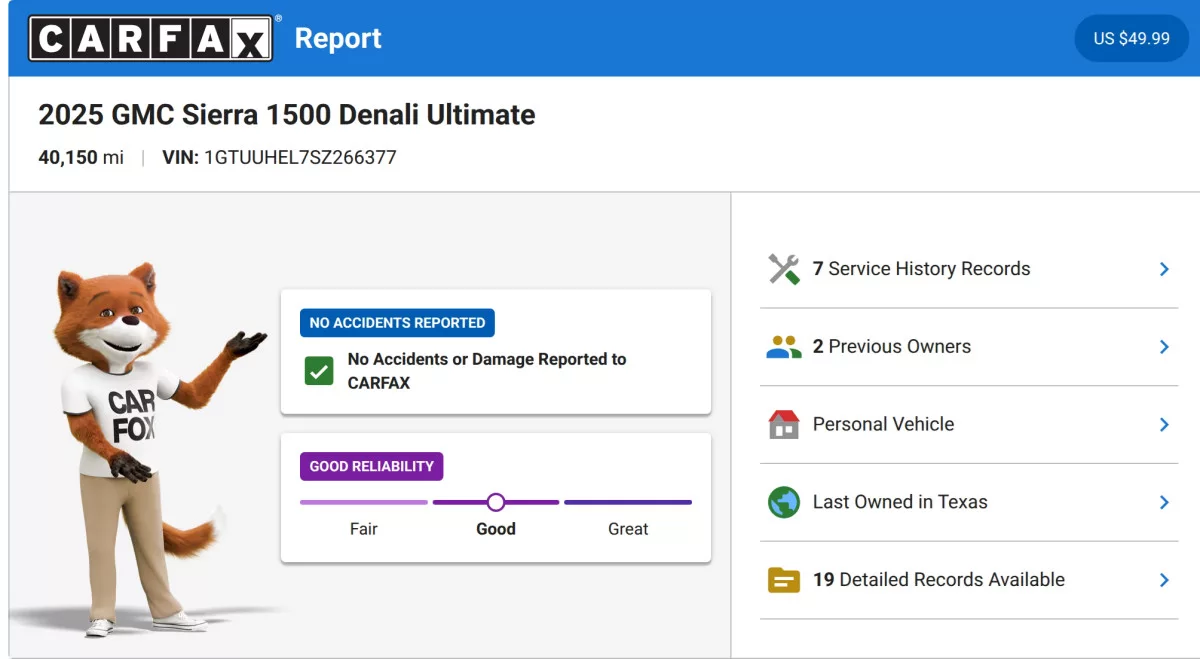Click the VIN number text

click(x=300, y=158)
